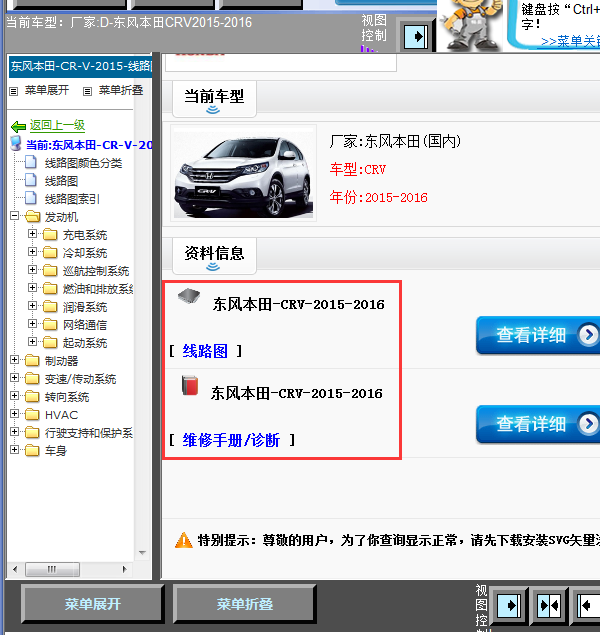The height and width of the screenshot is (635, 600).
Task: Click the bottom 菜单展开 button
Action: [x=93, y=604]
